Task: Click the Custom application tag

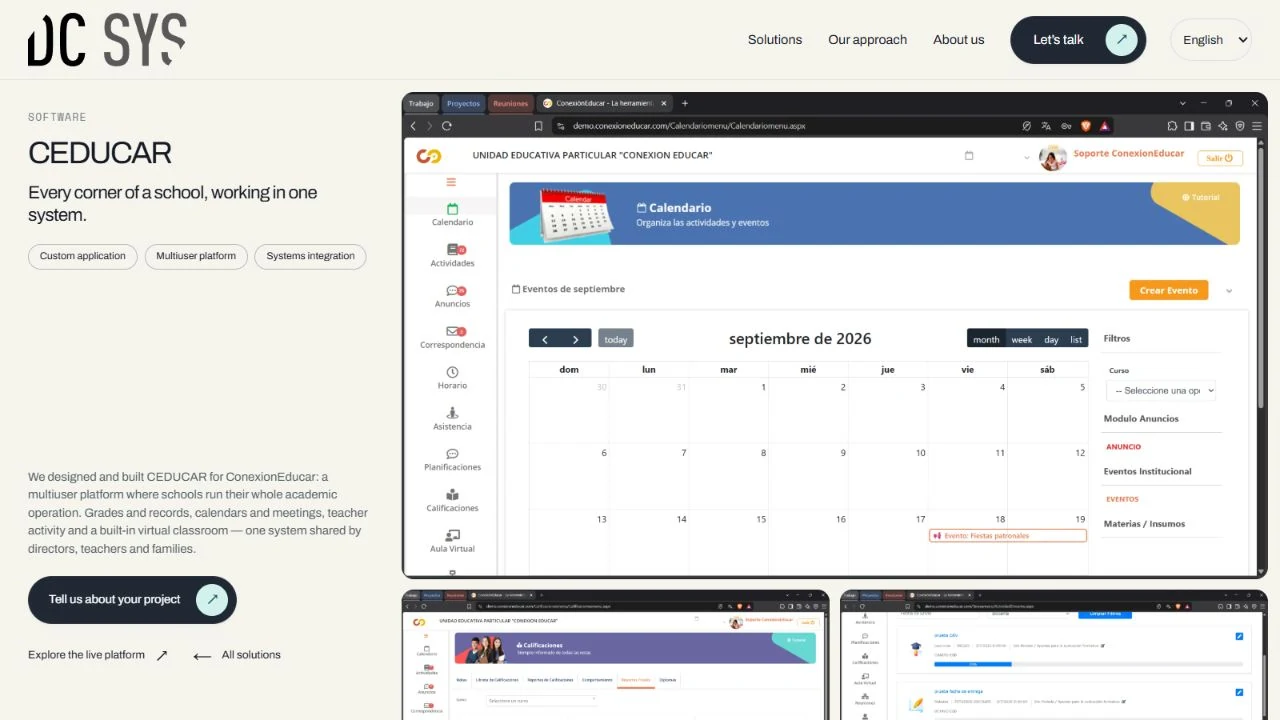Action: (83, 256)
